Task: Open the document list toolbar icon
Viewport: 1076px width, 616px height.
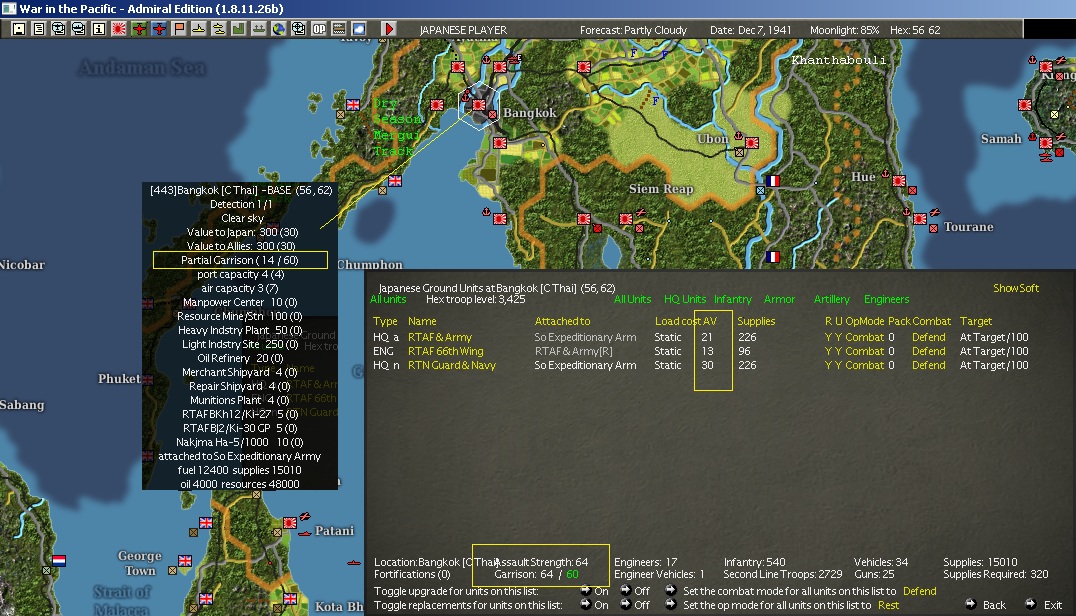Action: coord(38,29)
